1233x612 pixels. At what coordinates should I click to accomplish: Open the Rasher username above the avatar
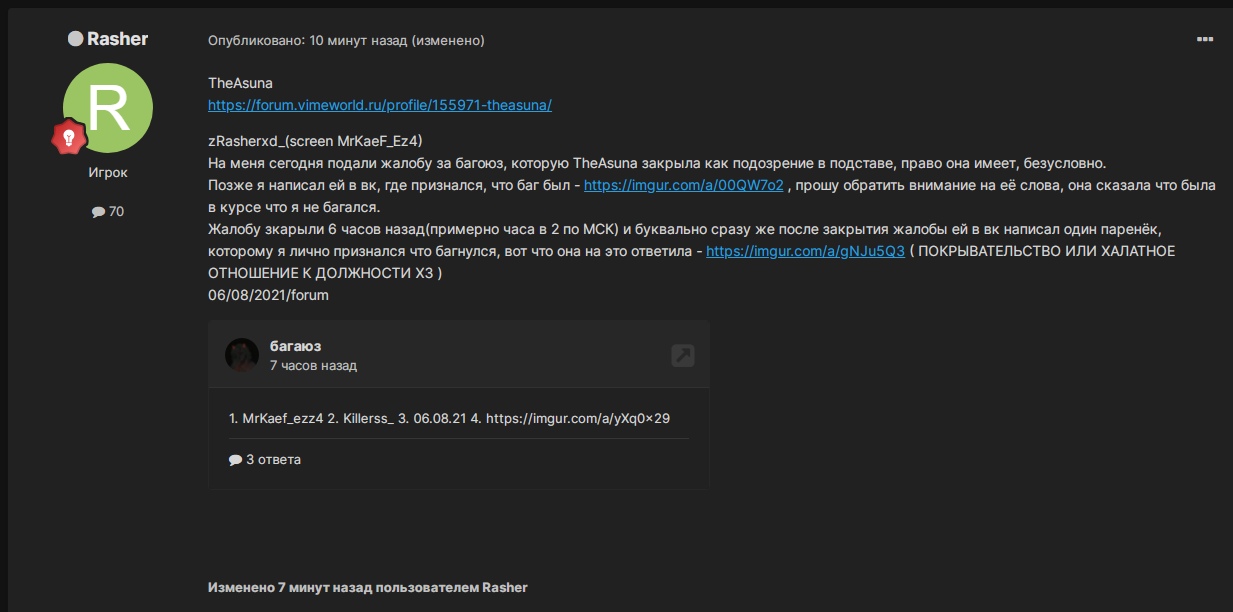117,39
